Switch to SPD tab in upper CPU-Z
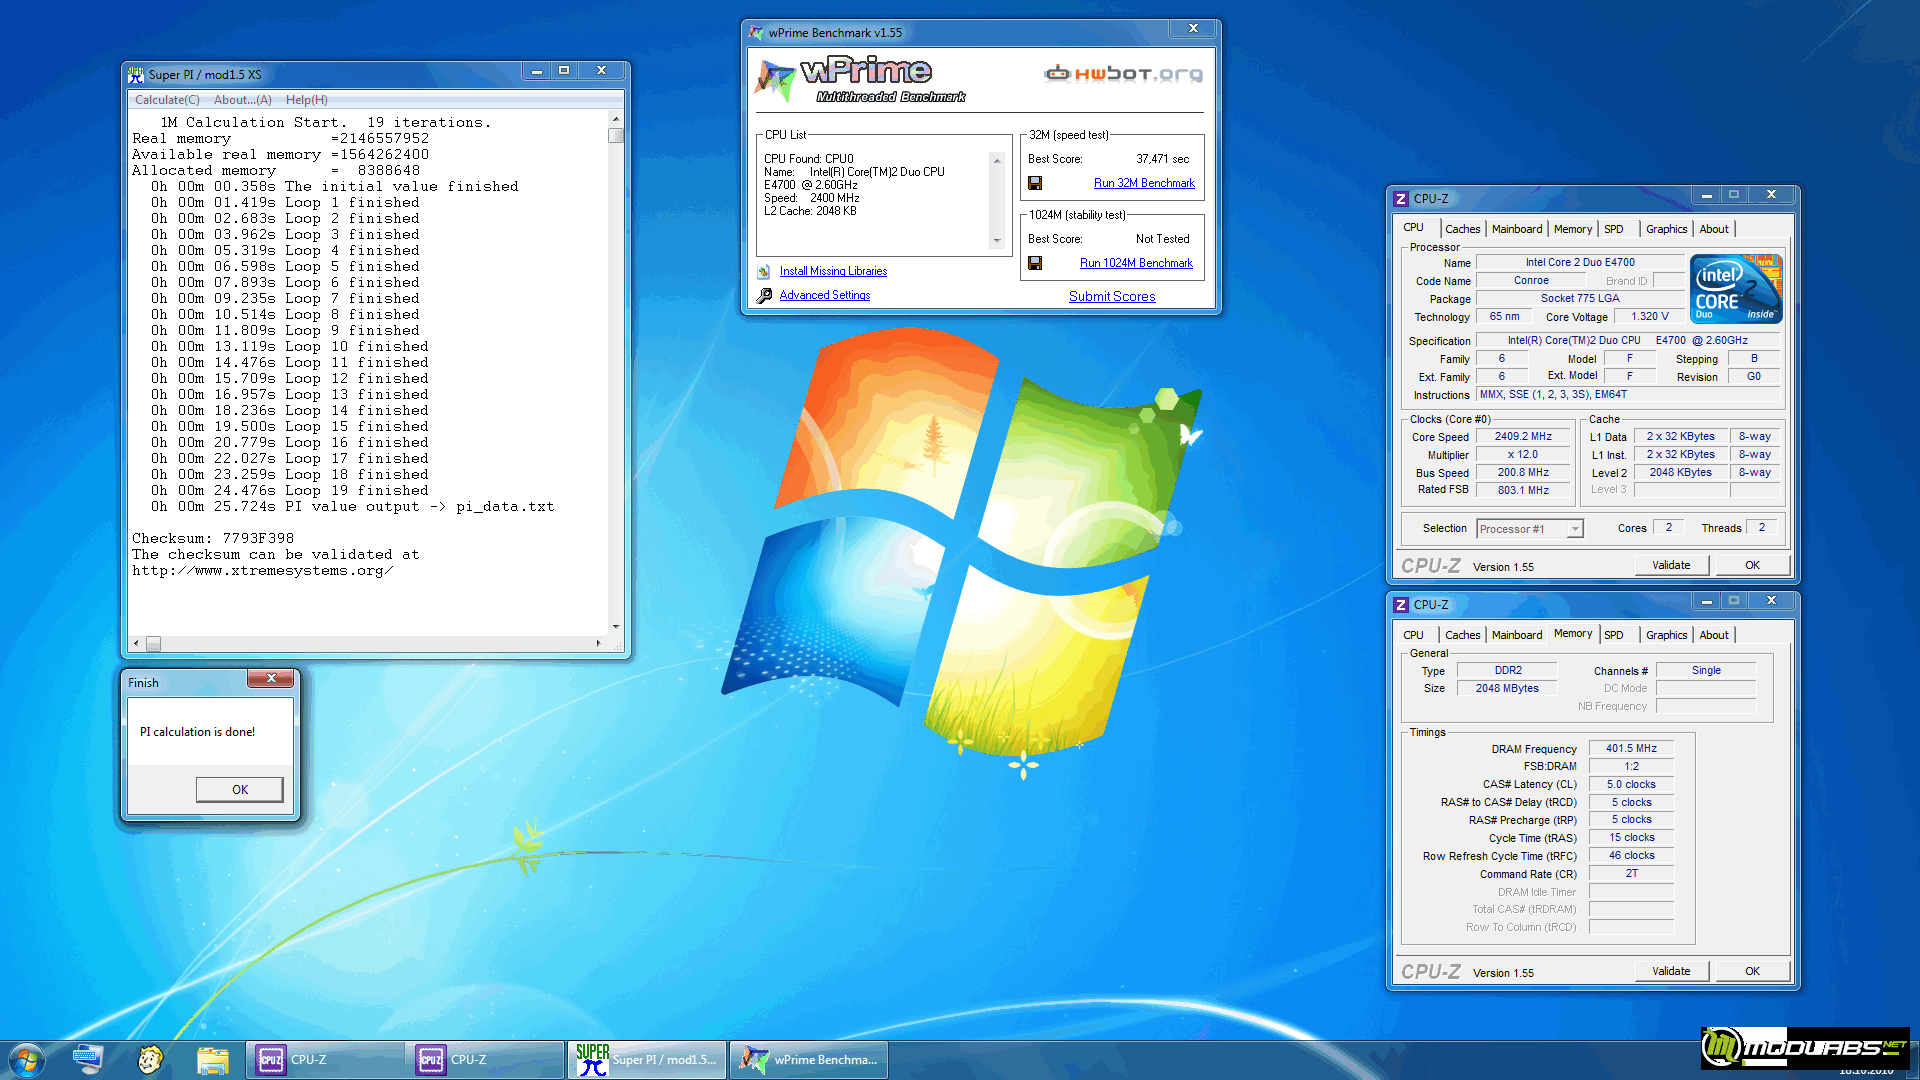The height and width of the screenshot is (1080, 1920). pyautogui.click(x=1613, y=229)
